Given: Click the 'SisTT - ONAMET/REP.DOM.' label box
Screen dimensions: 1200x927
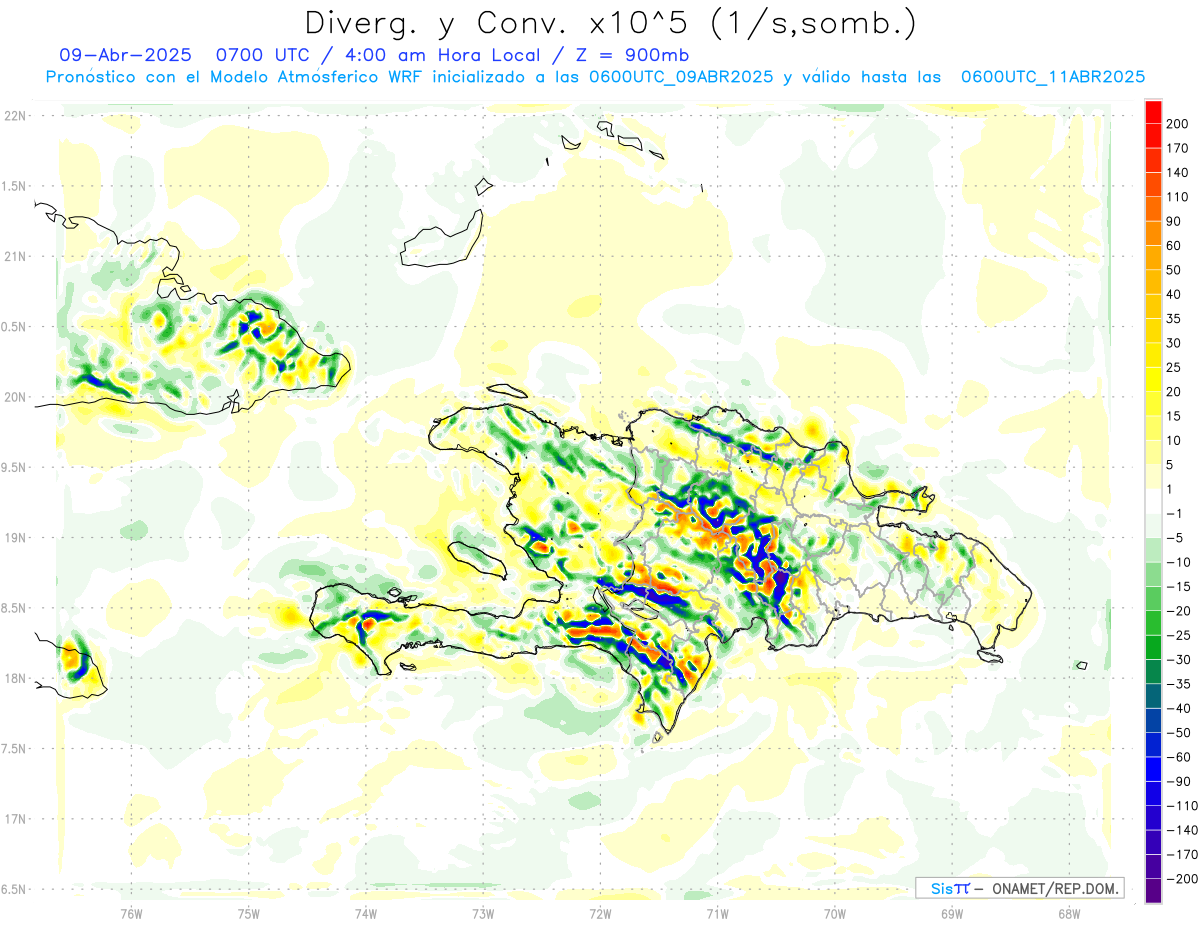Looking at the screenshot, I should pyautogui.click(x=1019, y=888).
